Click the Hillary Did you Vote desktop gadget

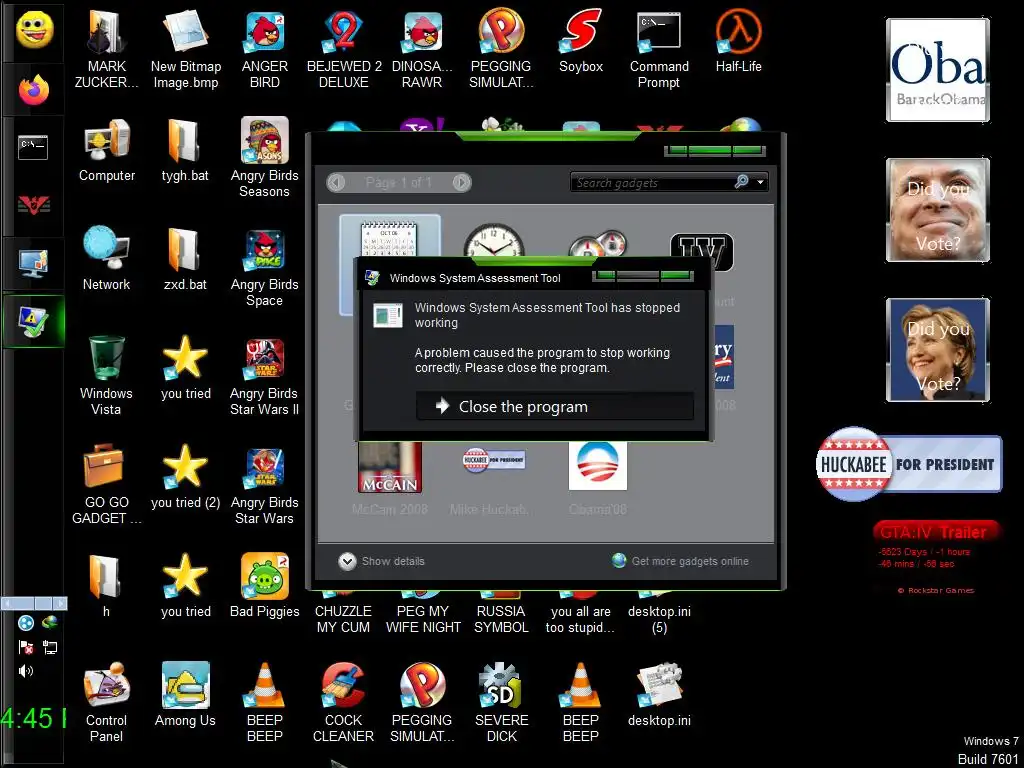(938, 349)
